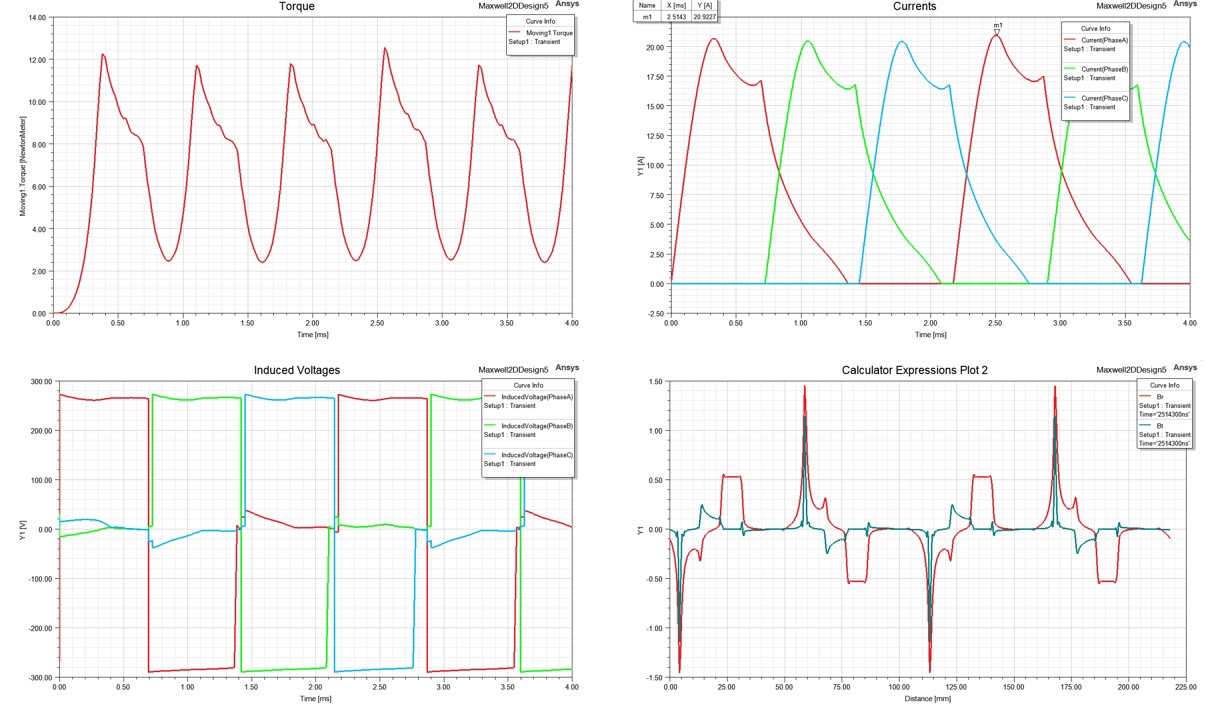1213x704 pixels.
Task: Click the Currents plot title
Action: [x=914, y=7]
